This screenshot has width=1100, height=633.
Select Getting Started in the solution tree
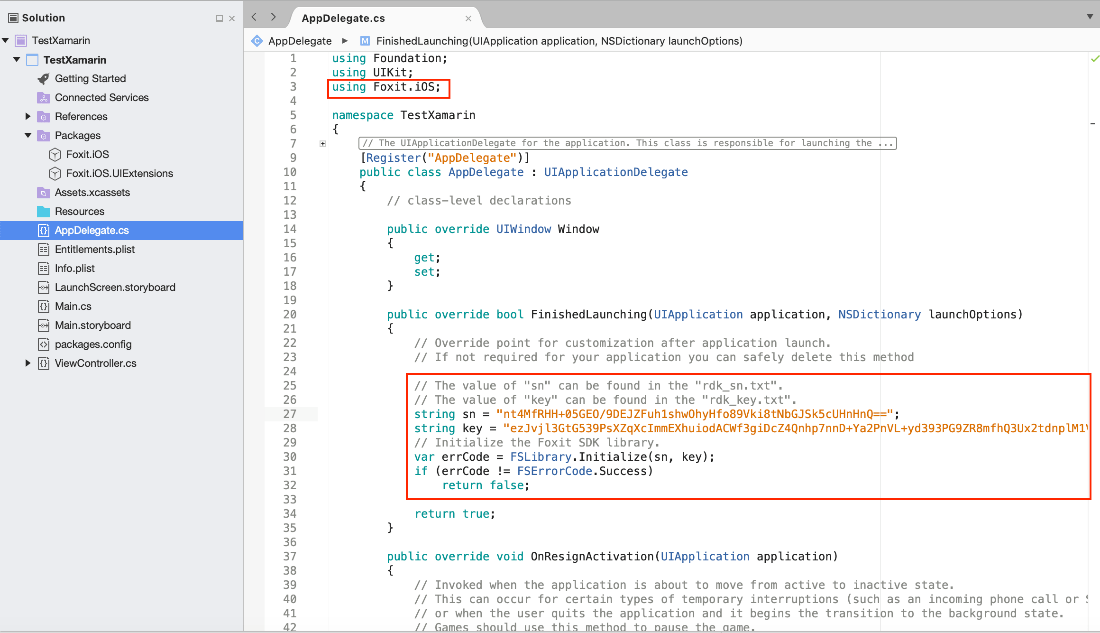click(x=90, y=79)
